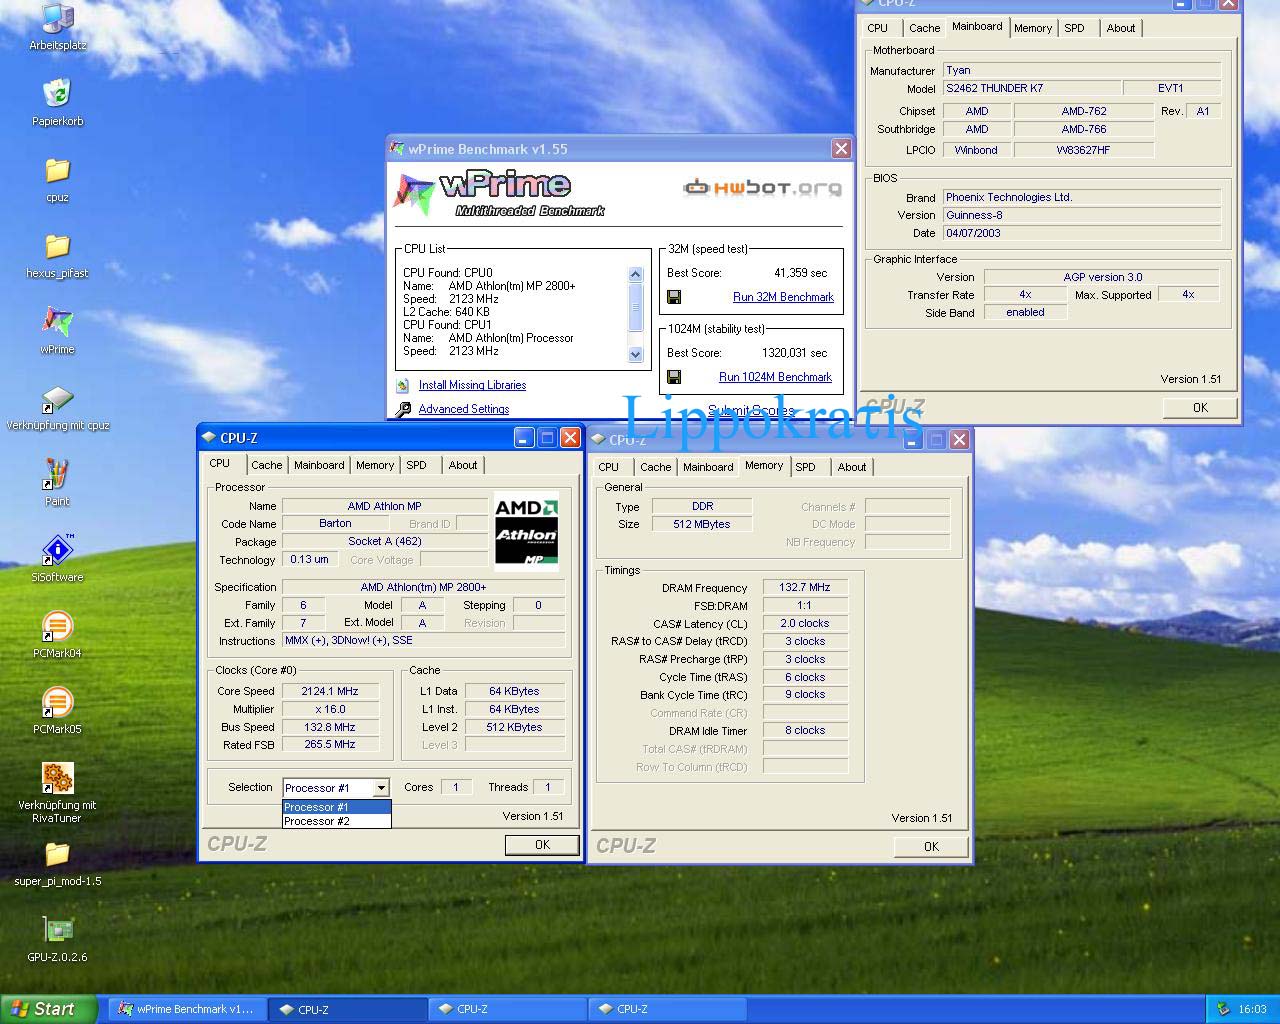This screenshot has width=1280, height=1024.
Task: Click the save icon beside Run 1024M Benchmark
Action: point(674,377)
